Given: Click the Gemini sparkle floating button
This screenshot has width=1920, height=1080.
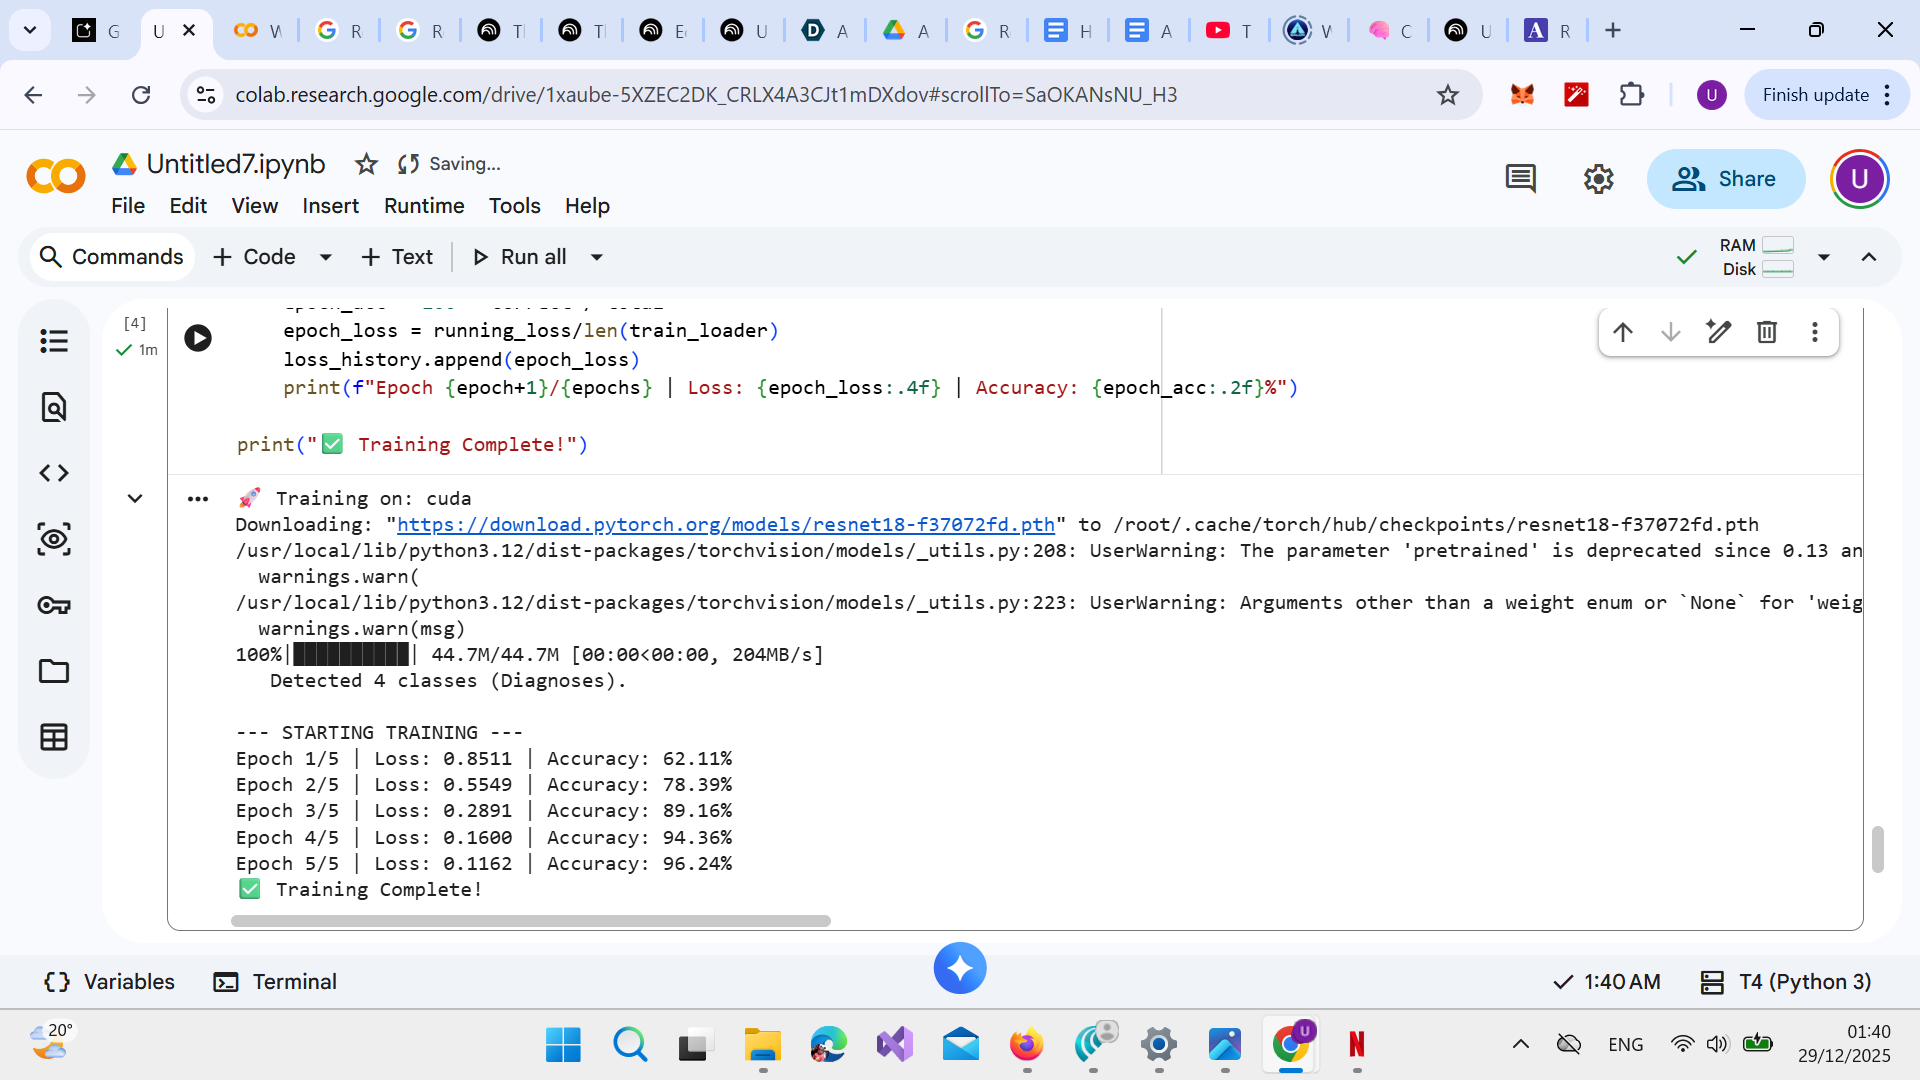Looking at the screenshot, I should 960,968.
